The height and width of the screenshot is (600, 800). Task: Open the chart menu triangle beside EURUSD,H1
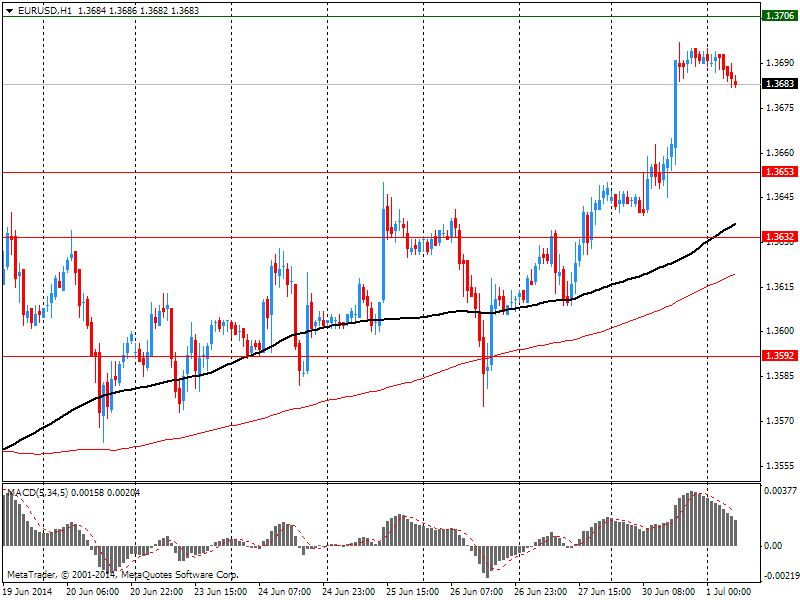9,10
